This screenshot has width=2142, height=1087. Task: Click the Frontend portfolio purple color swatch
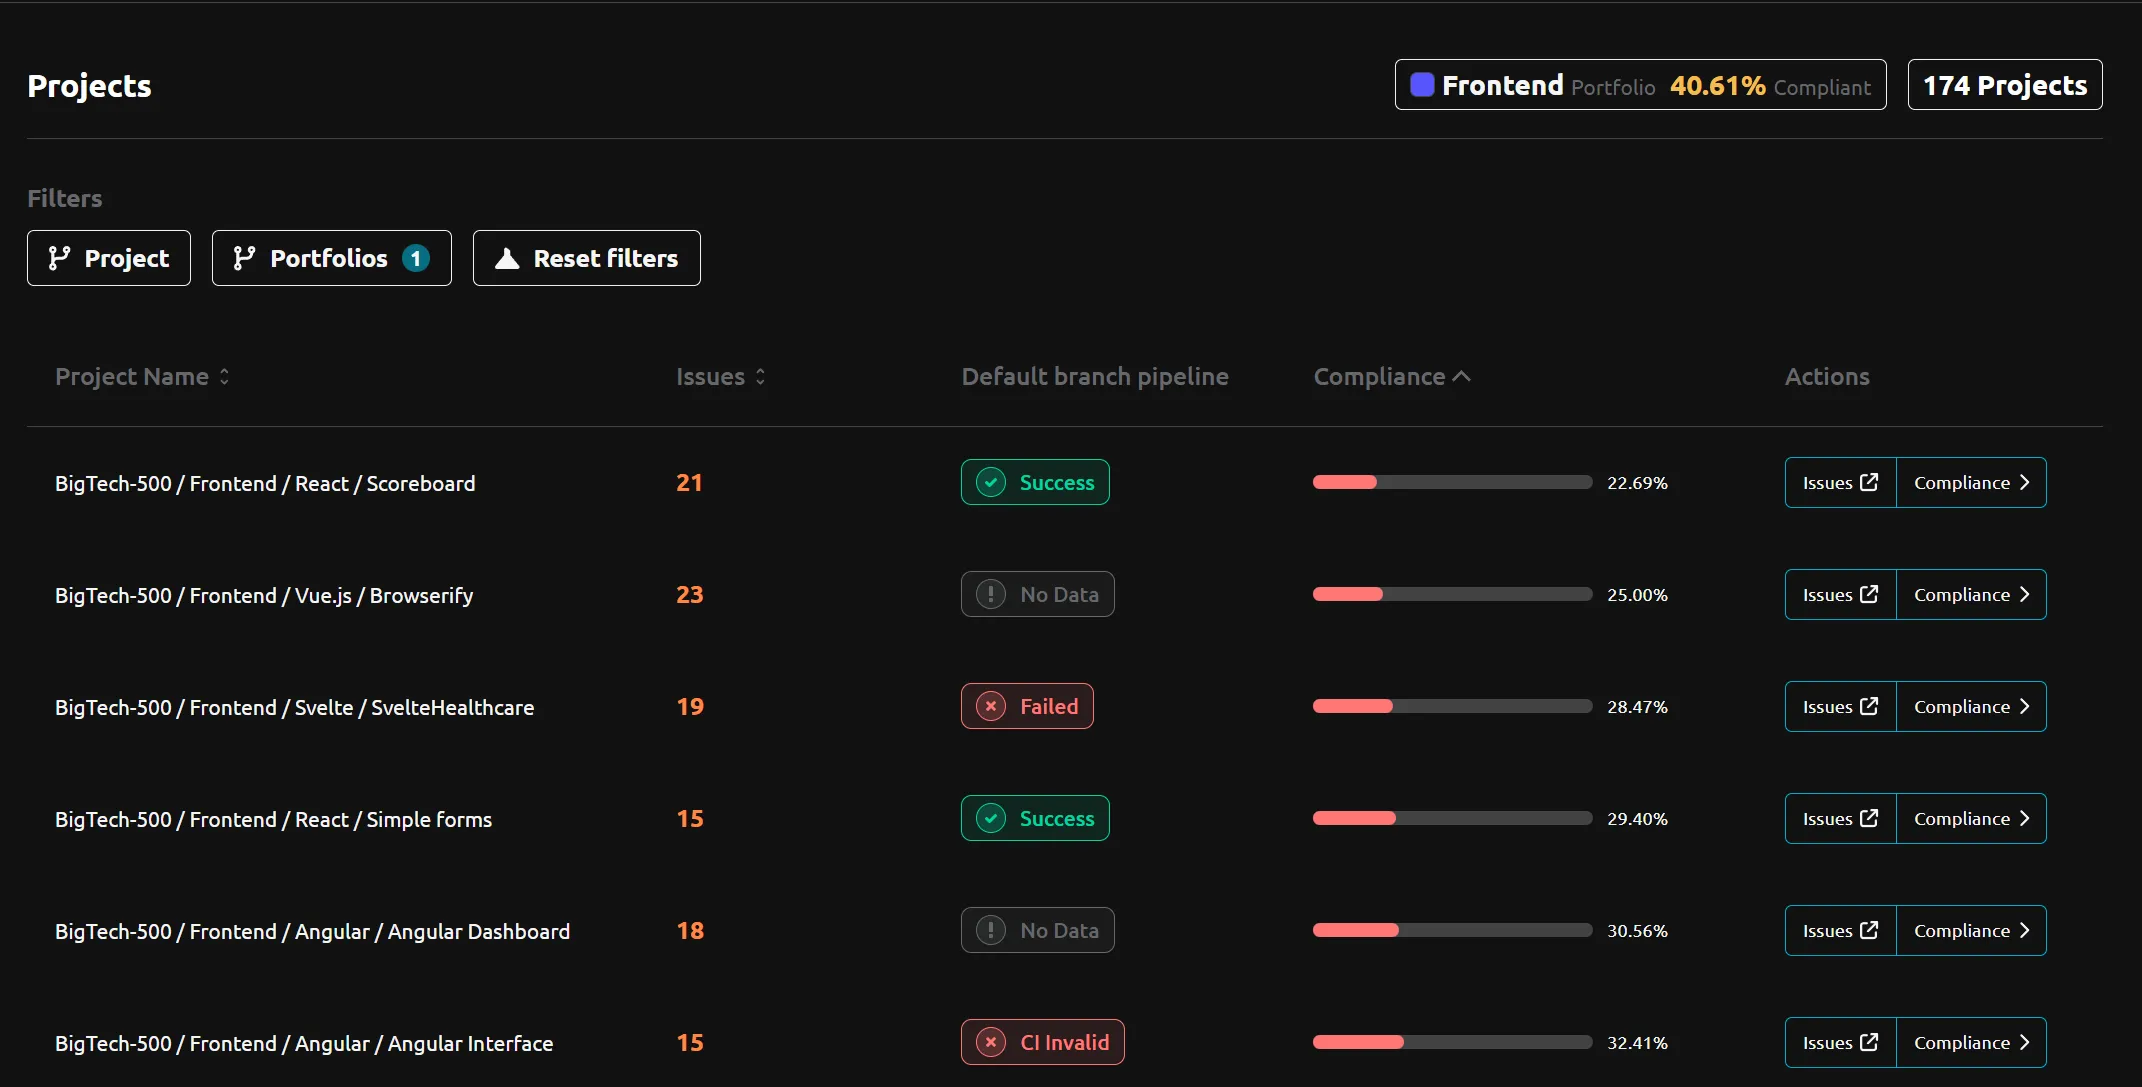[1422, 85]
